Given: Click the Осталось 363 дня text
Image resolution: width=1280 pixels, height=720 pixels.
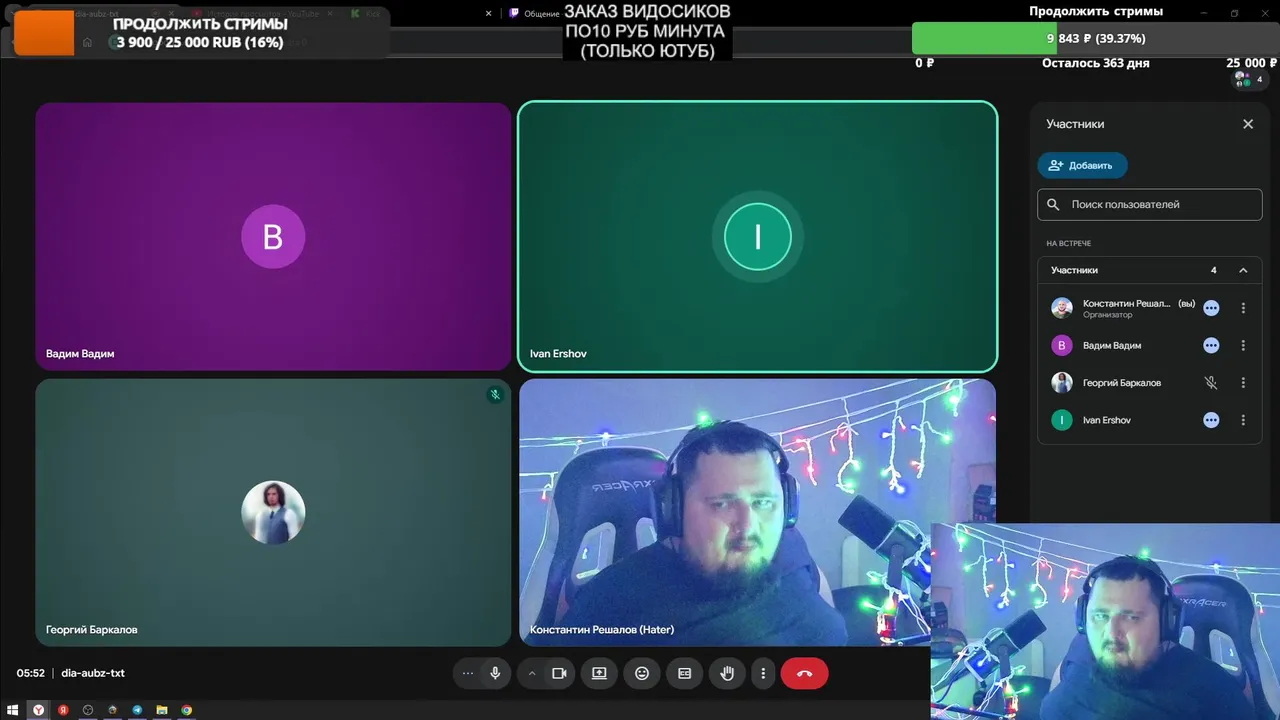Looking at the screenshot, I should (1095, 63).
